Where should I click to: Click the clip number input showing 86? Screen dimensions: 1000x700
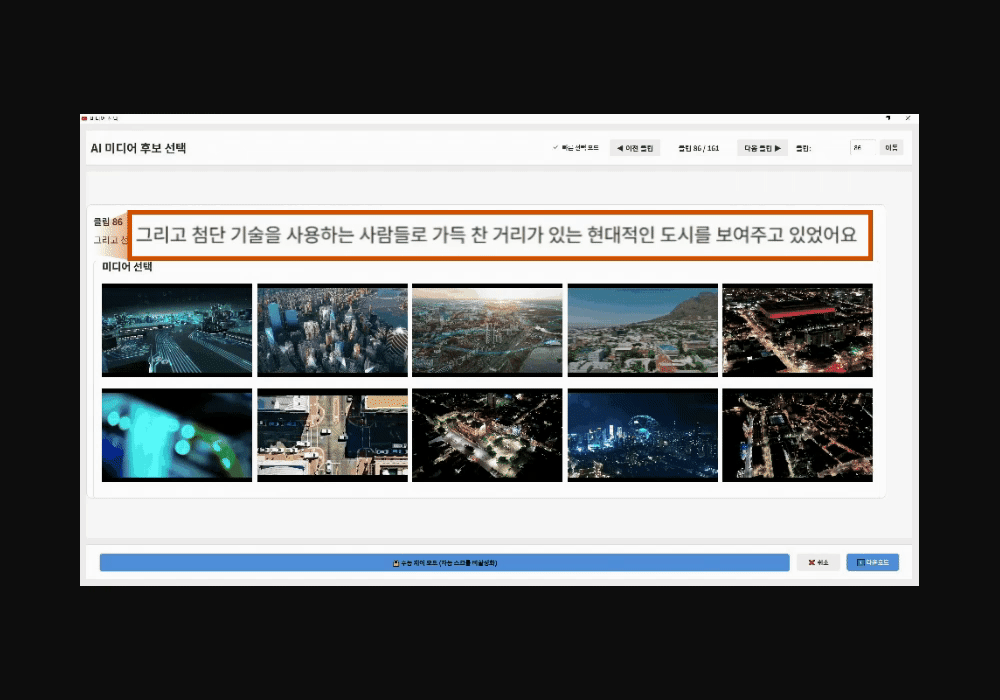[x=862, y=147]
